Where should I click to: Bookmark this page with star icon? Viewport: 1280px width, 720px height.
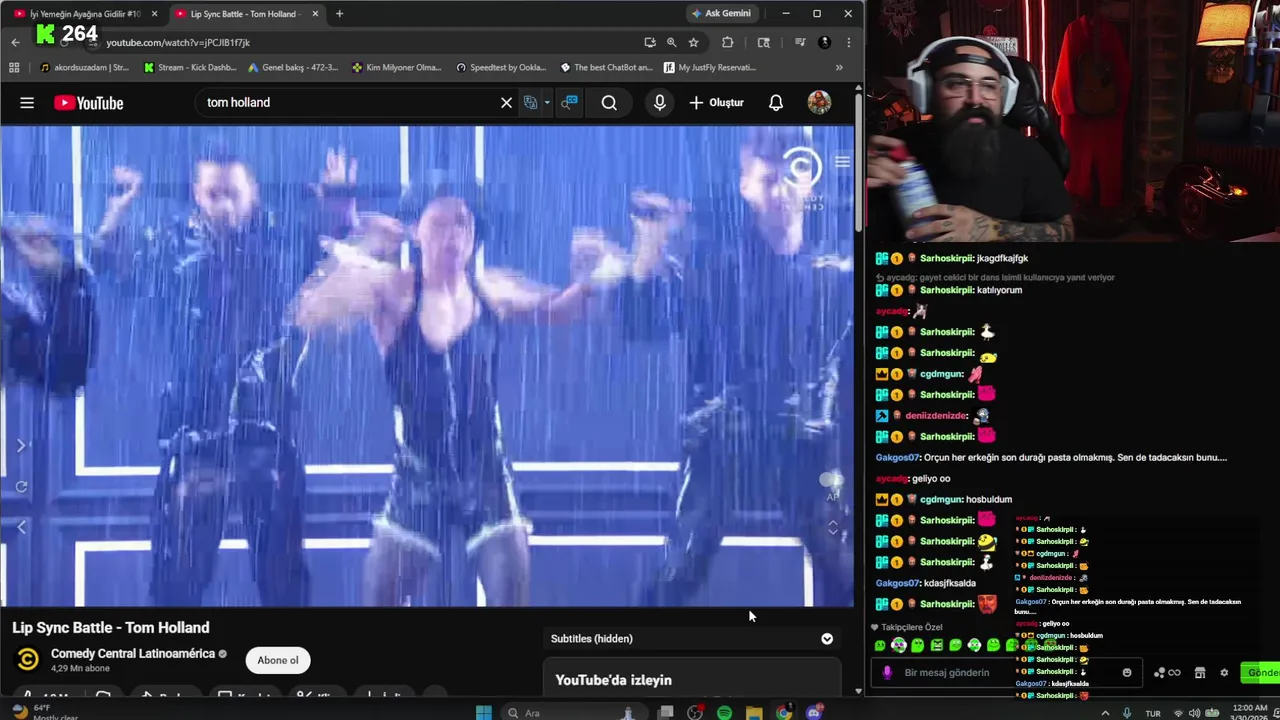pos(693,42)
